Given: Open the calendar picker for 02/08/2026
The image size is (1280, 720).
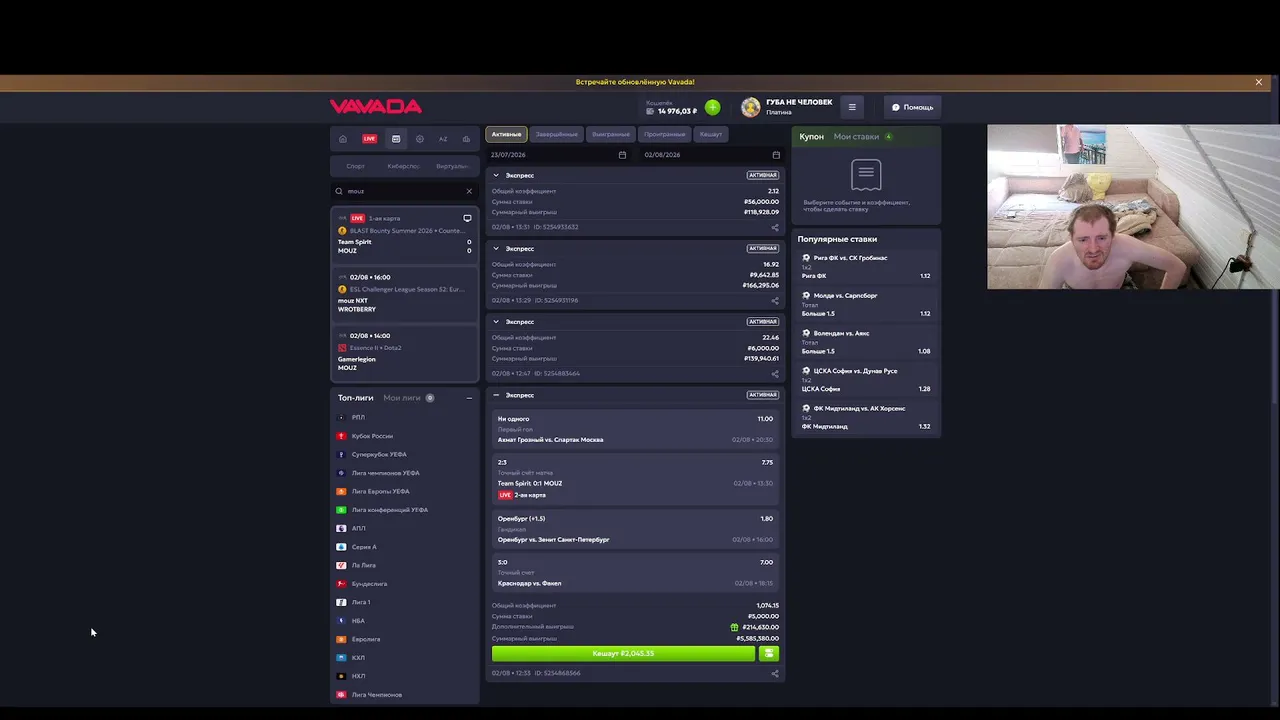Looking at the screenshot, I should tap(776, 155).
